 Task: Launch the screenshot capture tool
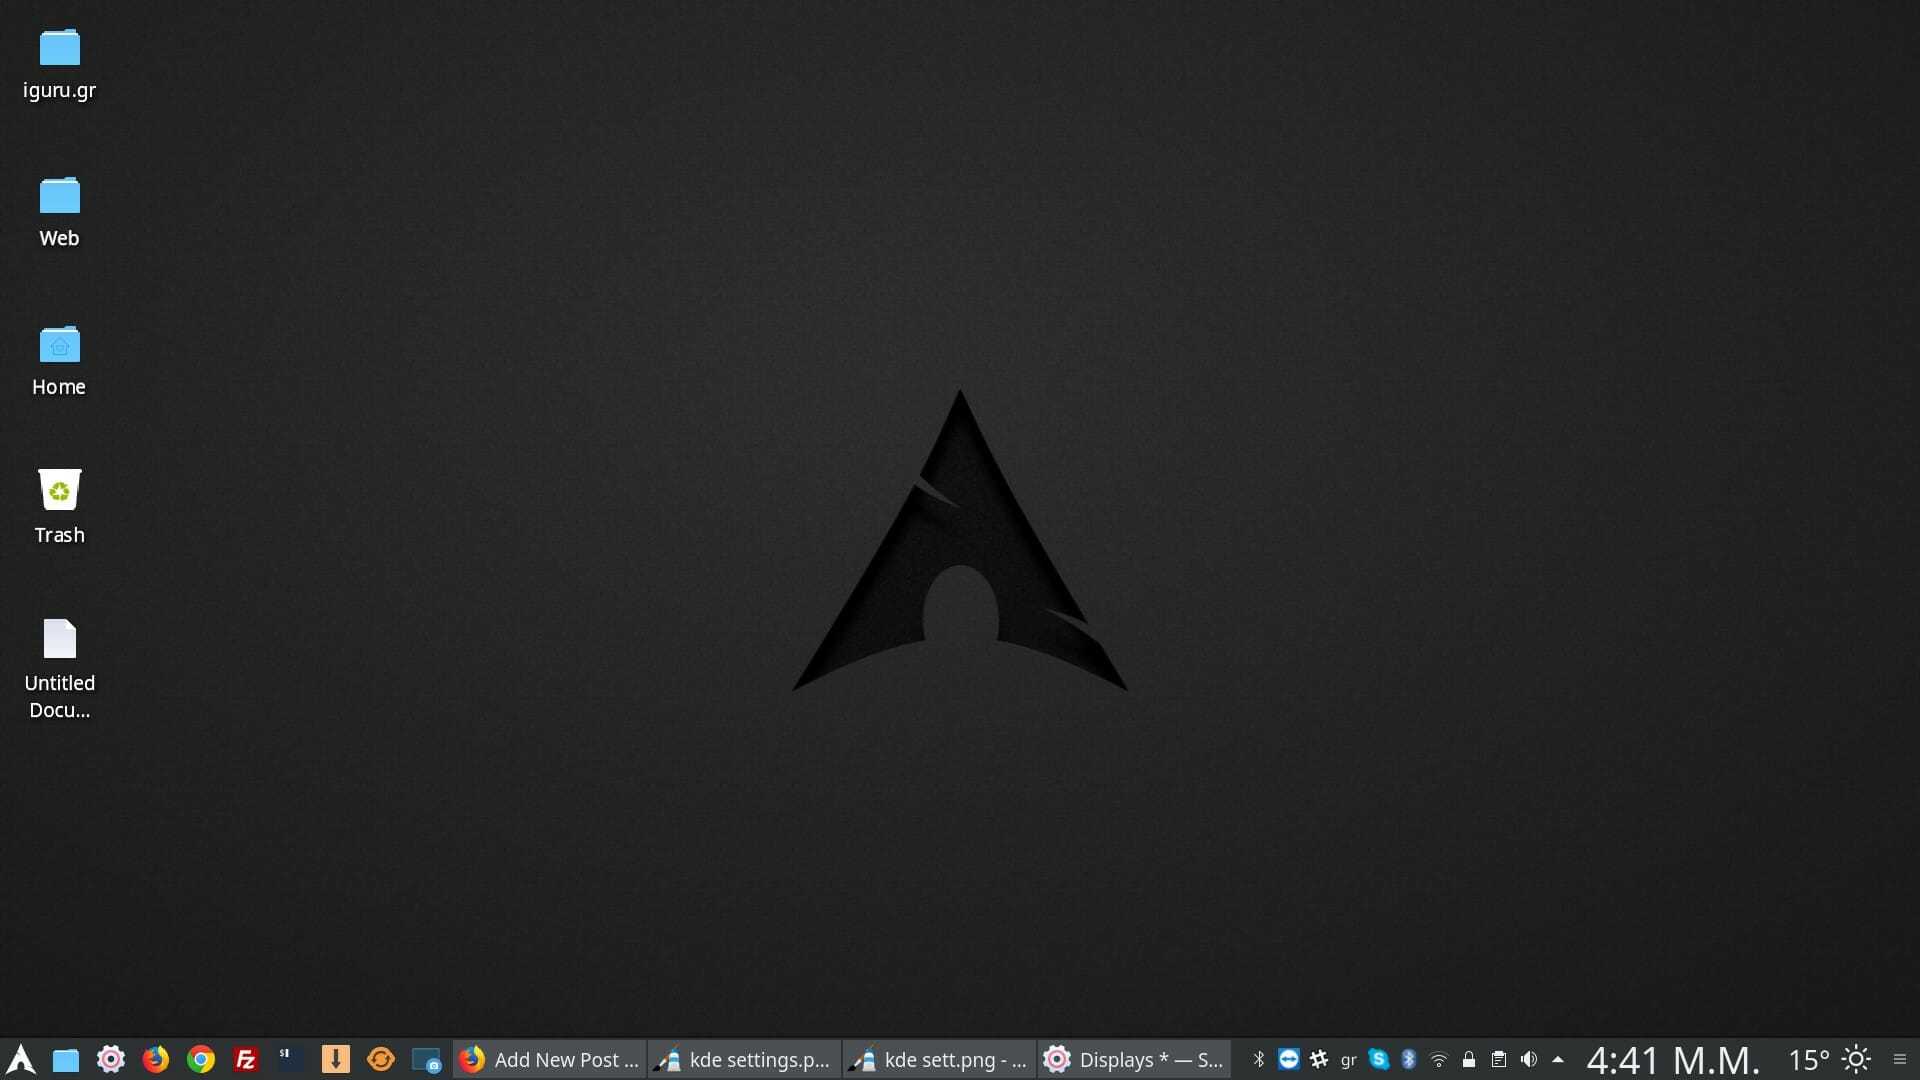(426, 1060)
